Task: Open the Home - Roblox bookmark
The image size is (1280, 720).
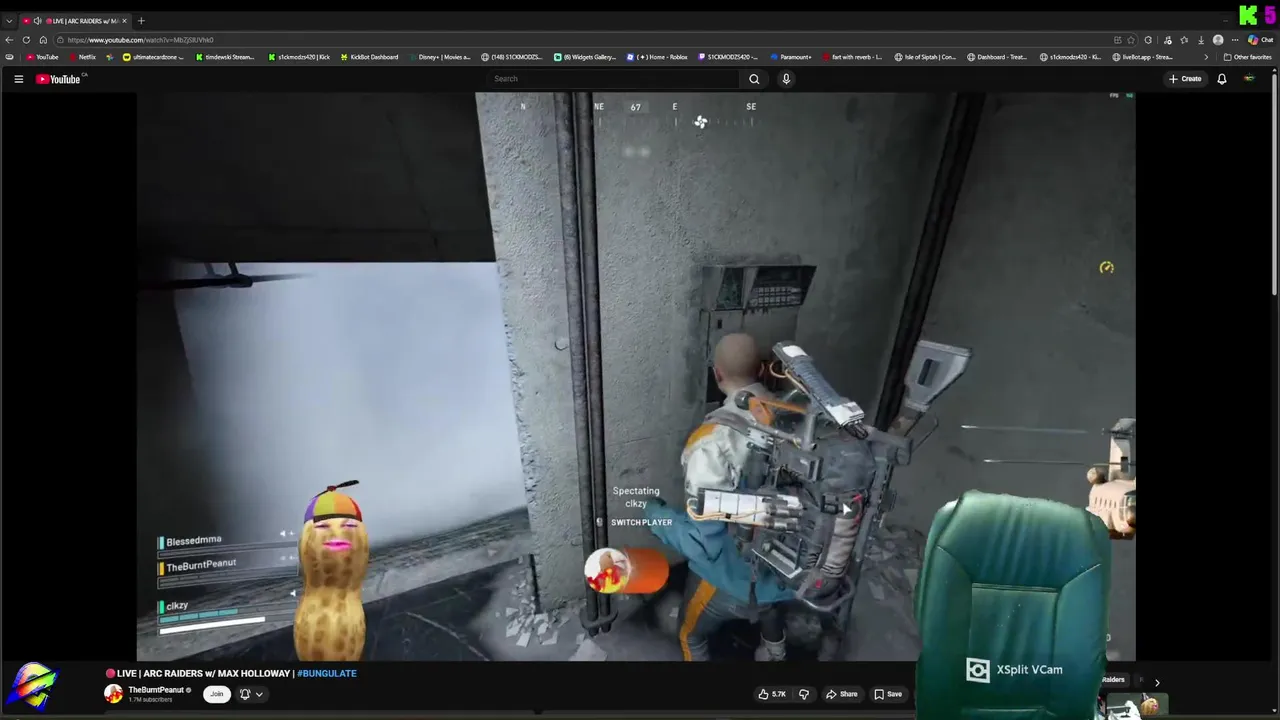Action: coord(657,57)
